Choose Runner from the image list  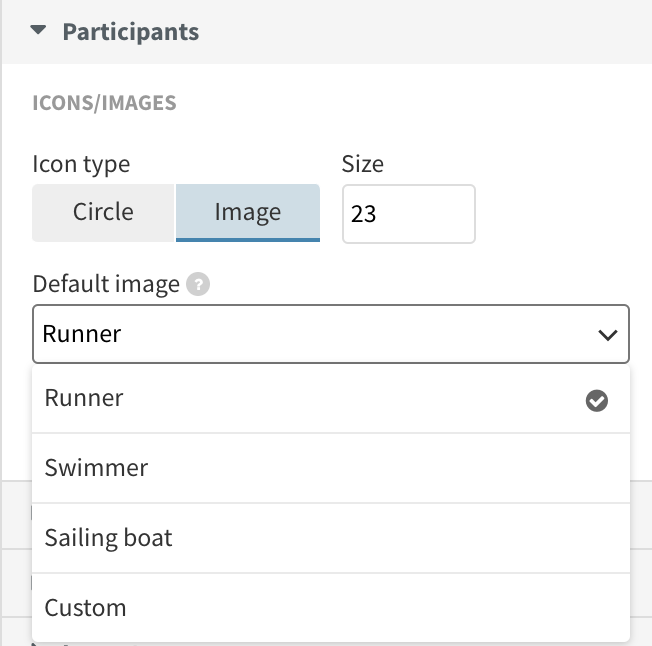[331, 399]
